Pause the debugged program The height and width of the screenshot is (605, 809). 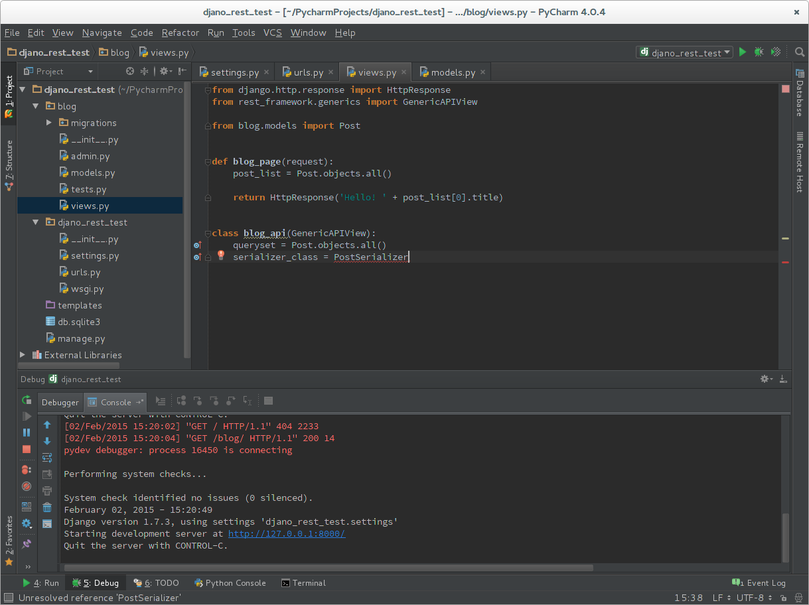(x=26, y=432)
